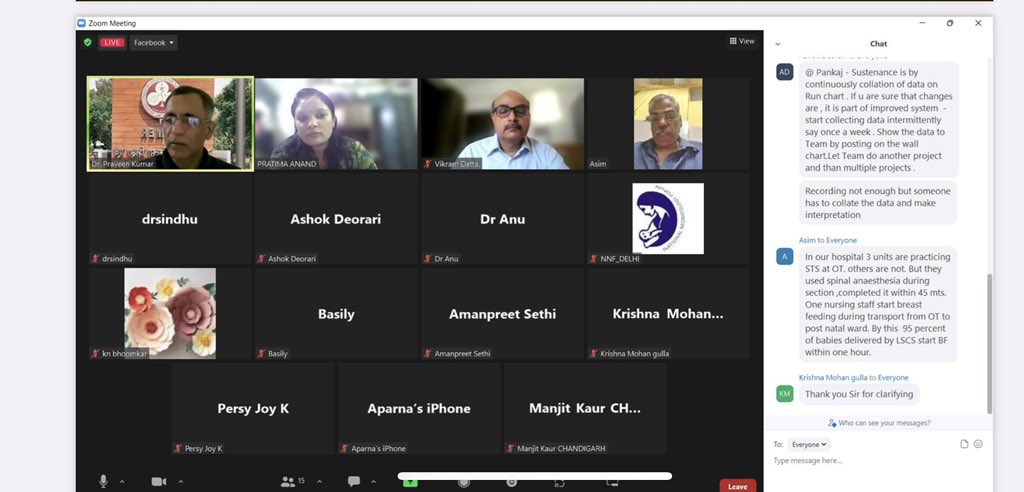Click the Zoom Meeting title bar icon
Image resolution: width=1024 pixels, height=492 pixels.
tap(82, 24)
